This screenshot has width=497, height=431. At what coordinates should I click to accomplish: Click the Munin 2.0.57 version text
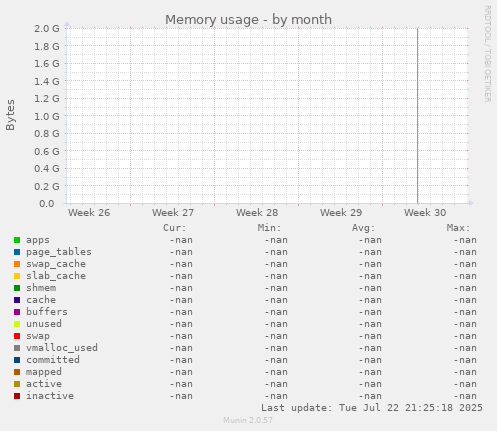pyautogui.click(x=248, y=420)
